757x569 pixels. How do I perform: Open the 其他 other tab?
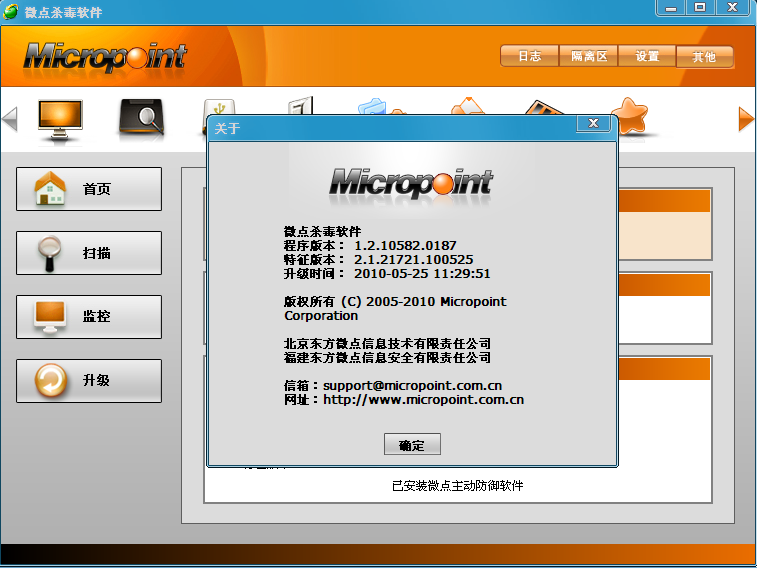tap(704, 57)
